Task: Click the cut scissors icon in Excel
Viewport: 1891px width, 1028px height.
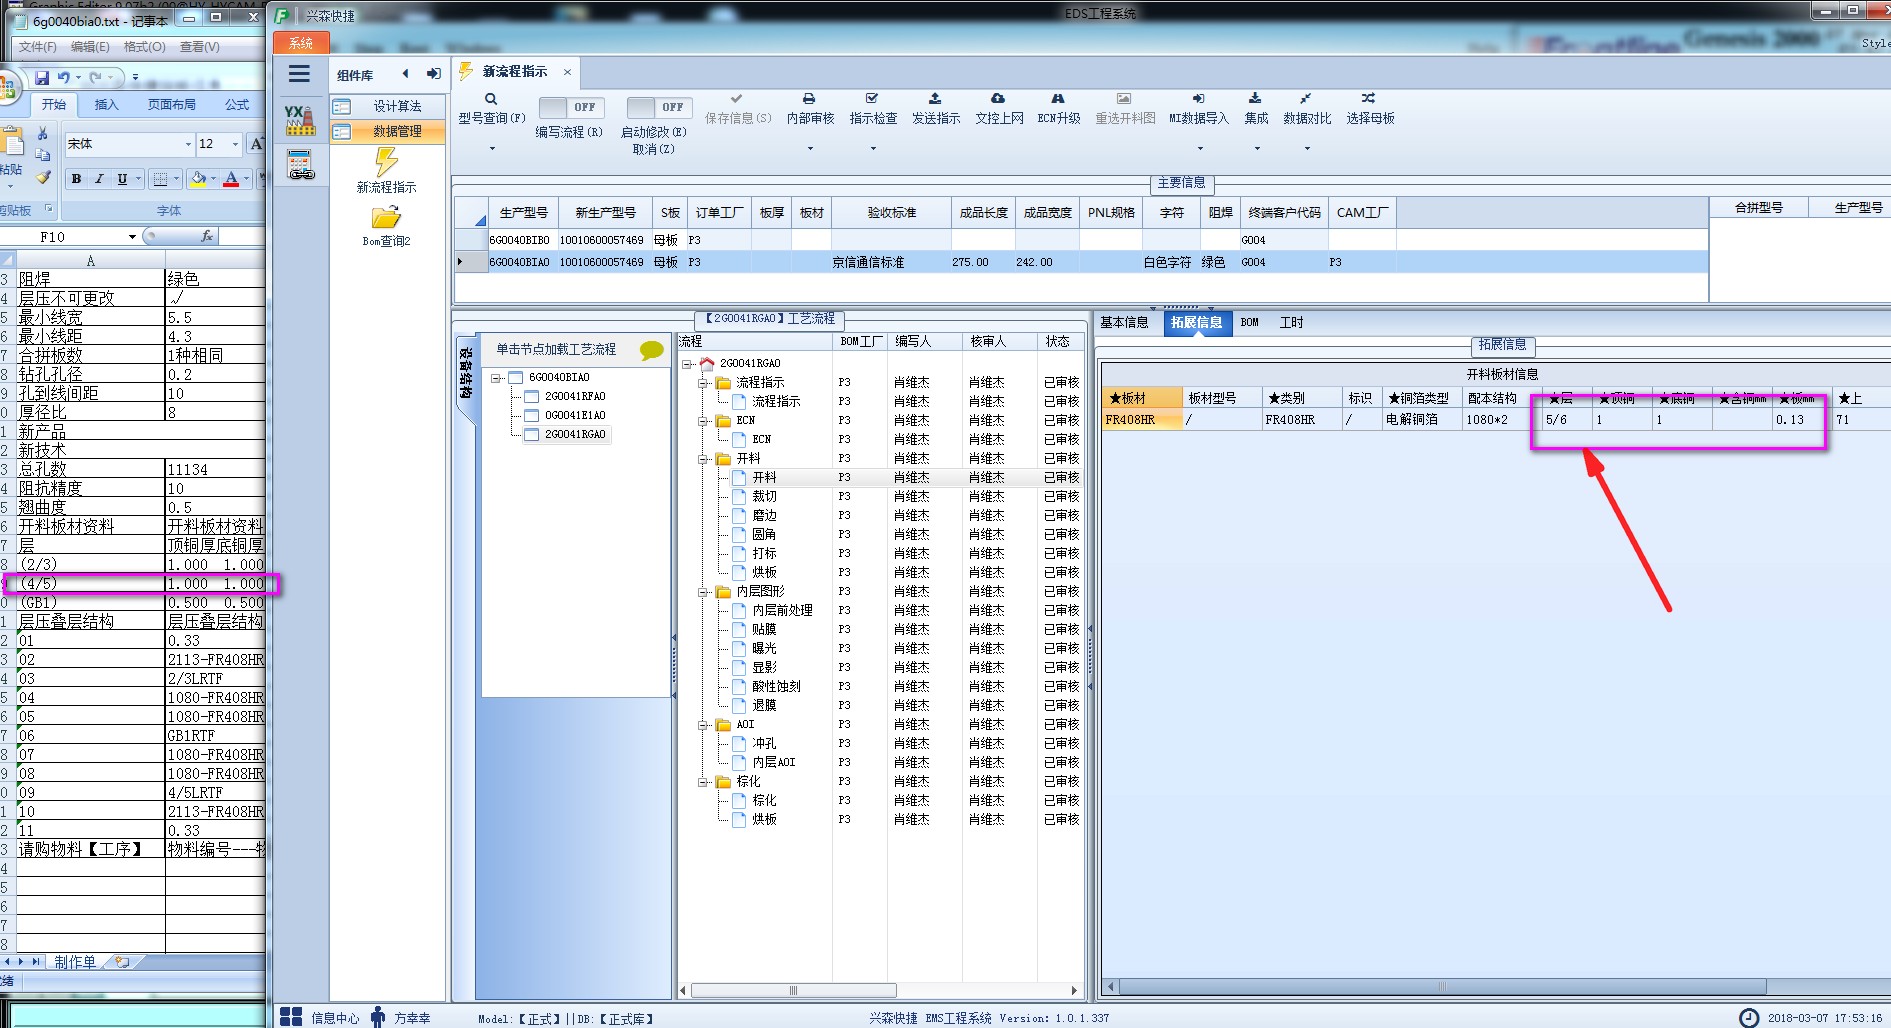Action: point(42,133)
